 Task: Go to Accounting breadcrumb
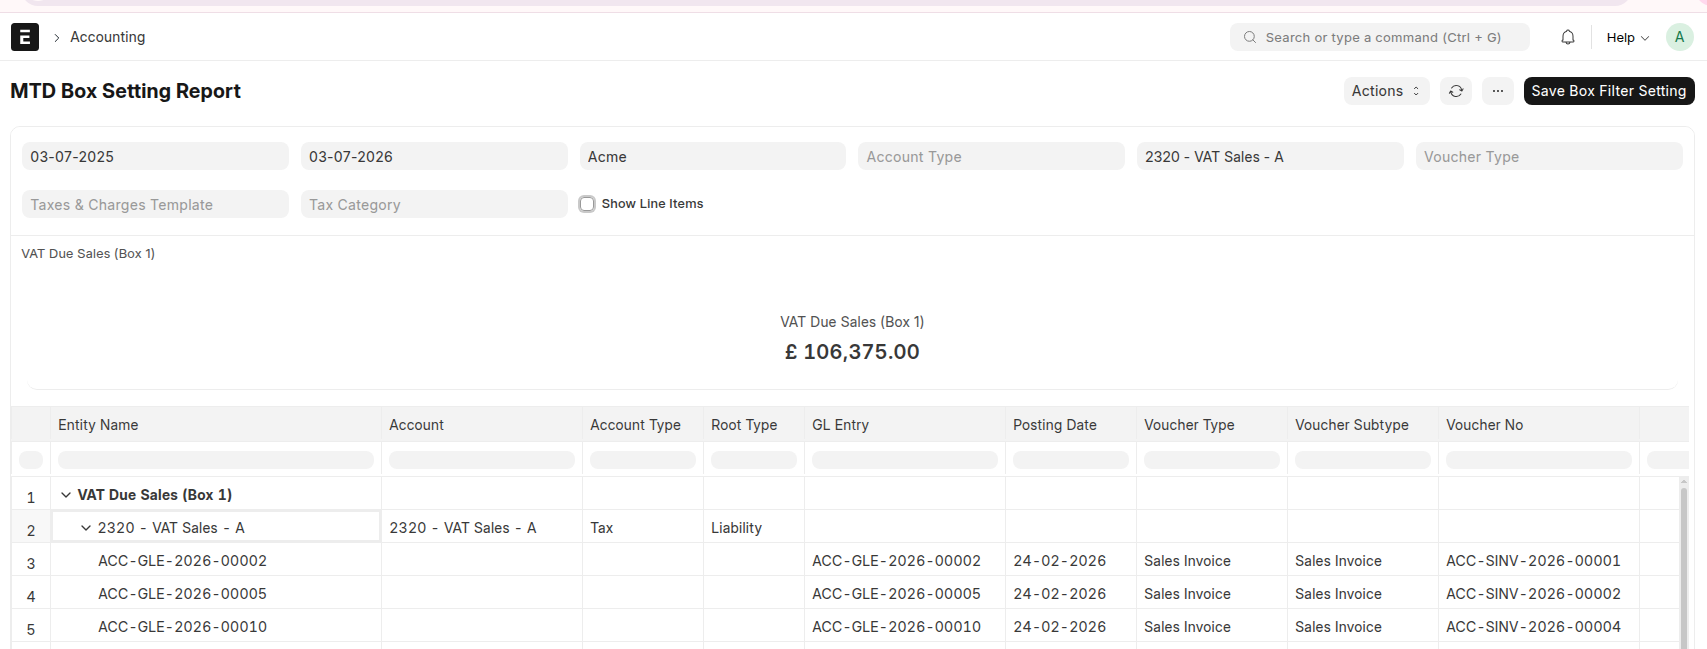tap(108, 37)
